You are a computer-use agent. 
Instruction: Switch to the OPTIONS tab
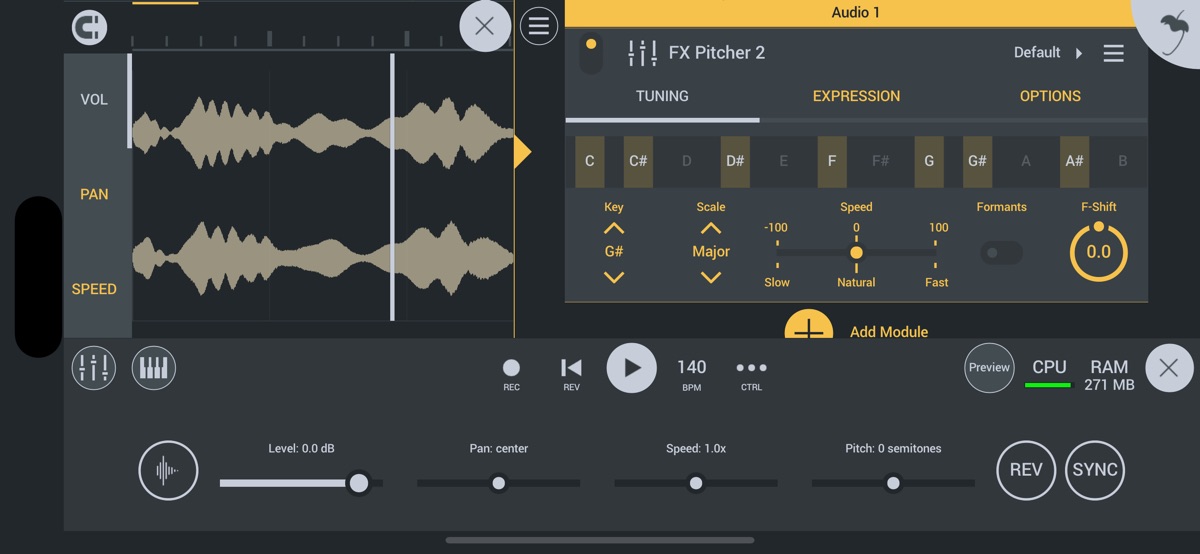[1050, 96]
